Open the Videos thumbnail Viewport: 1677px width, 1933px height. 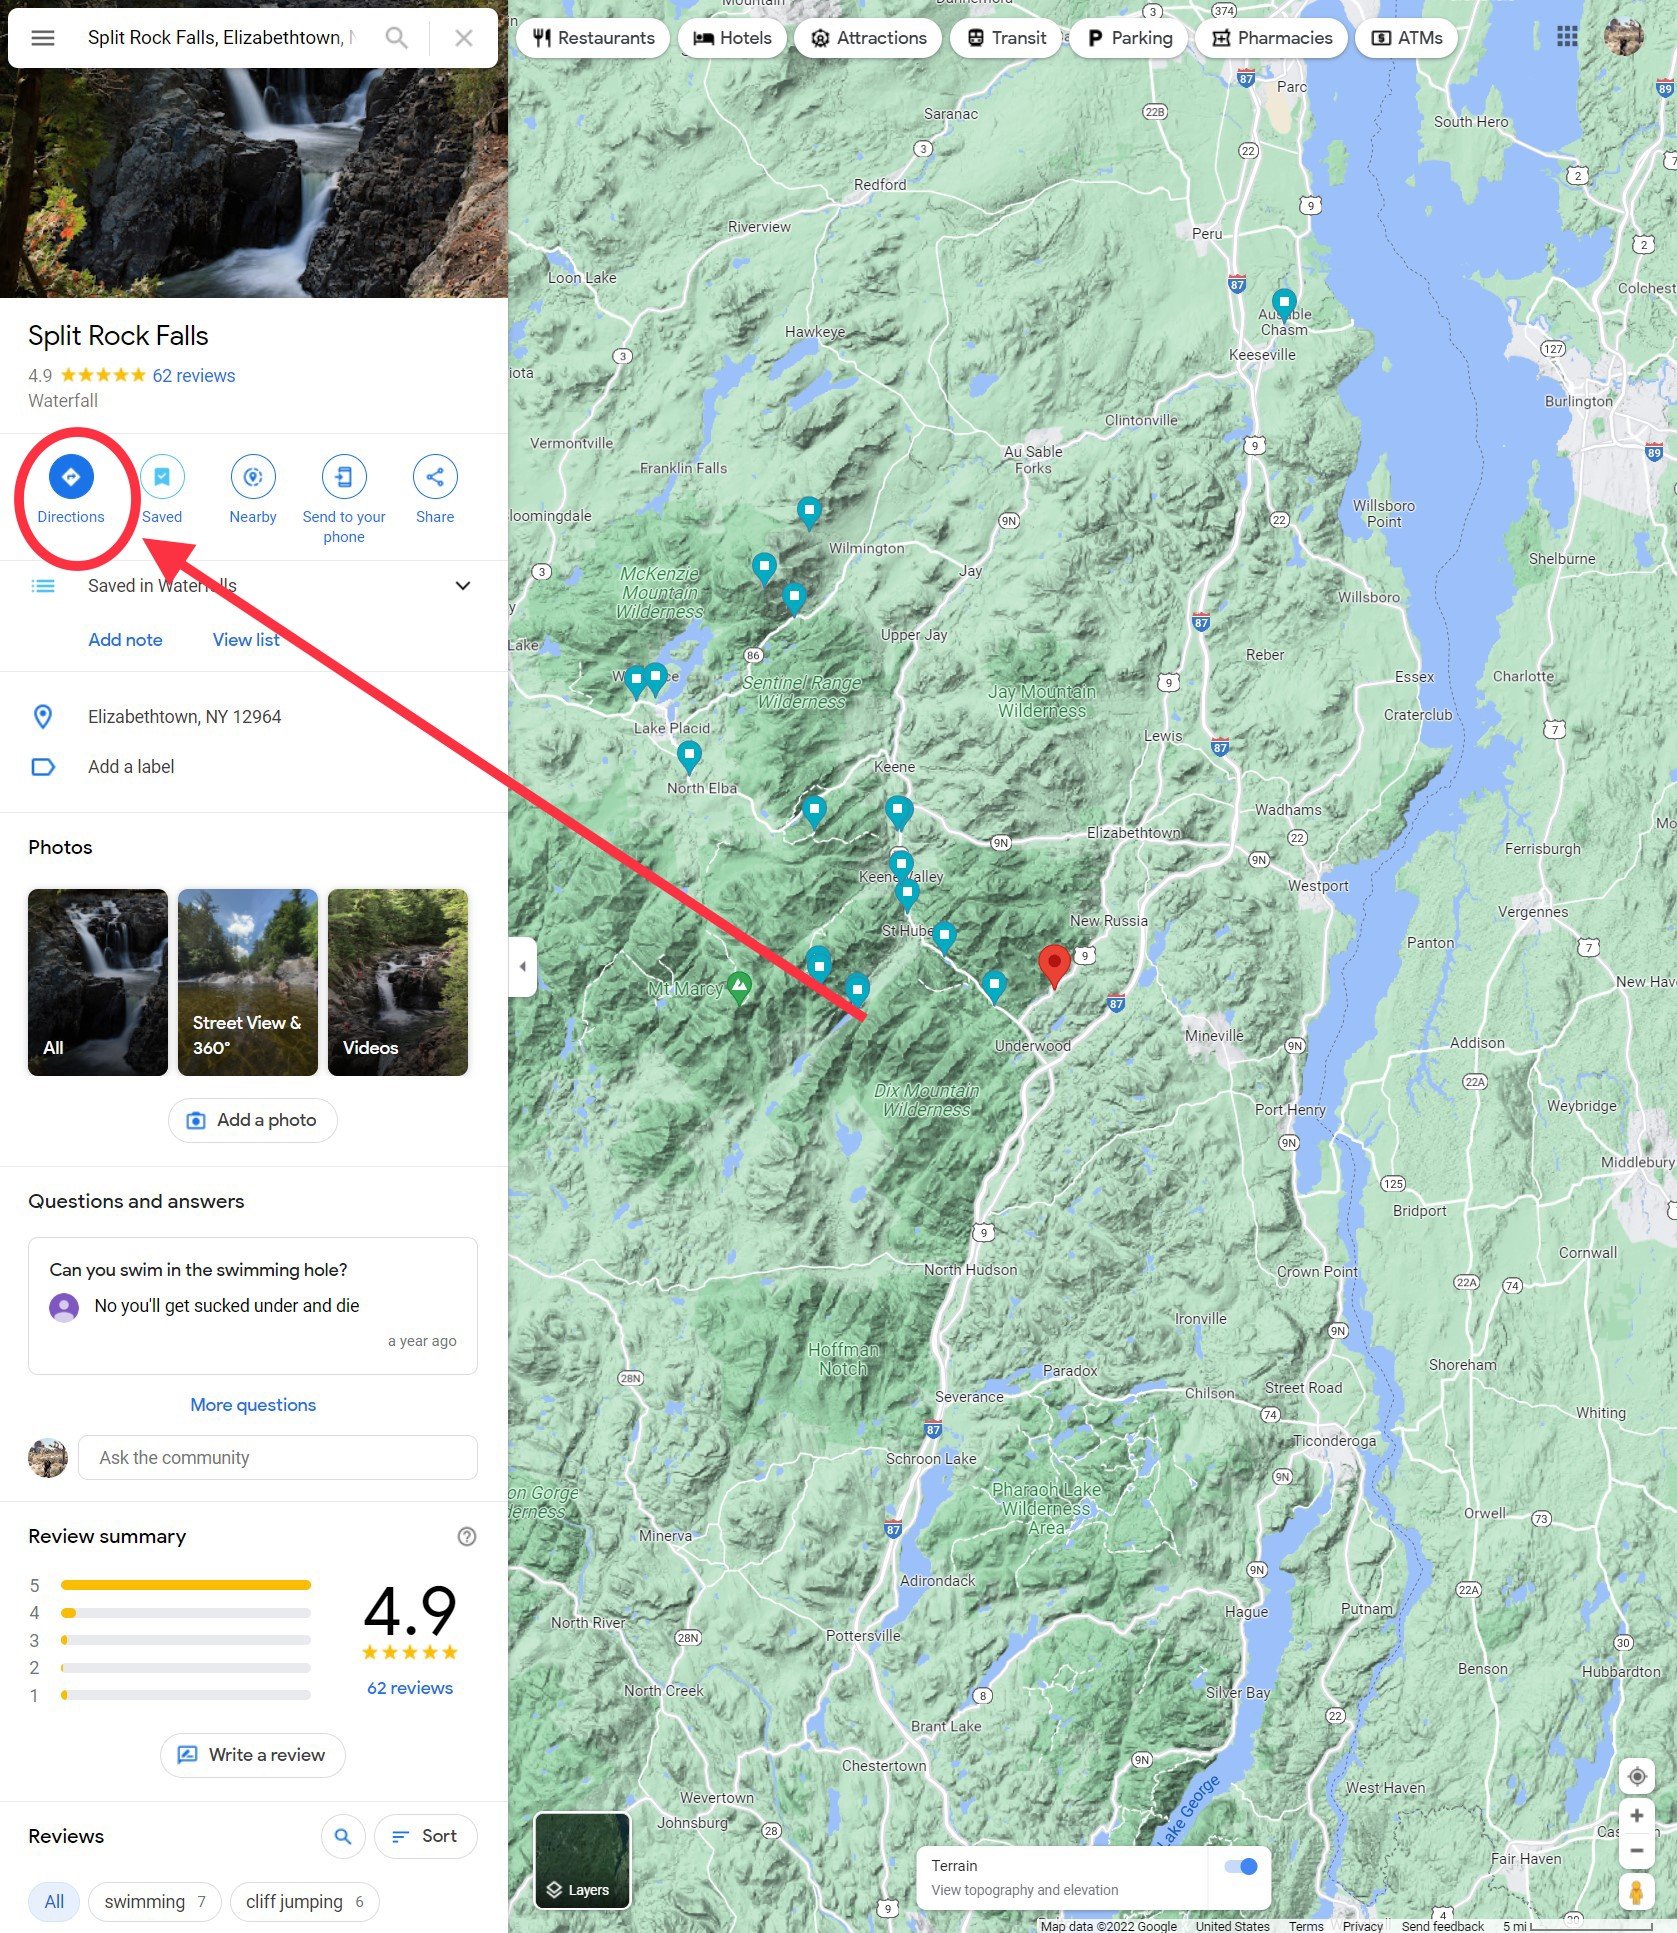(x=398, y=982)
